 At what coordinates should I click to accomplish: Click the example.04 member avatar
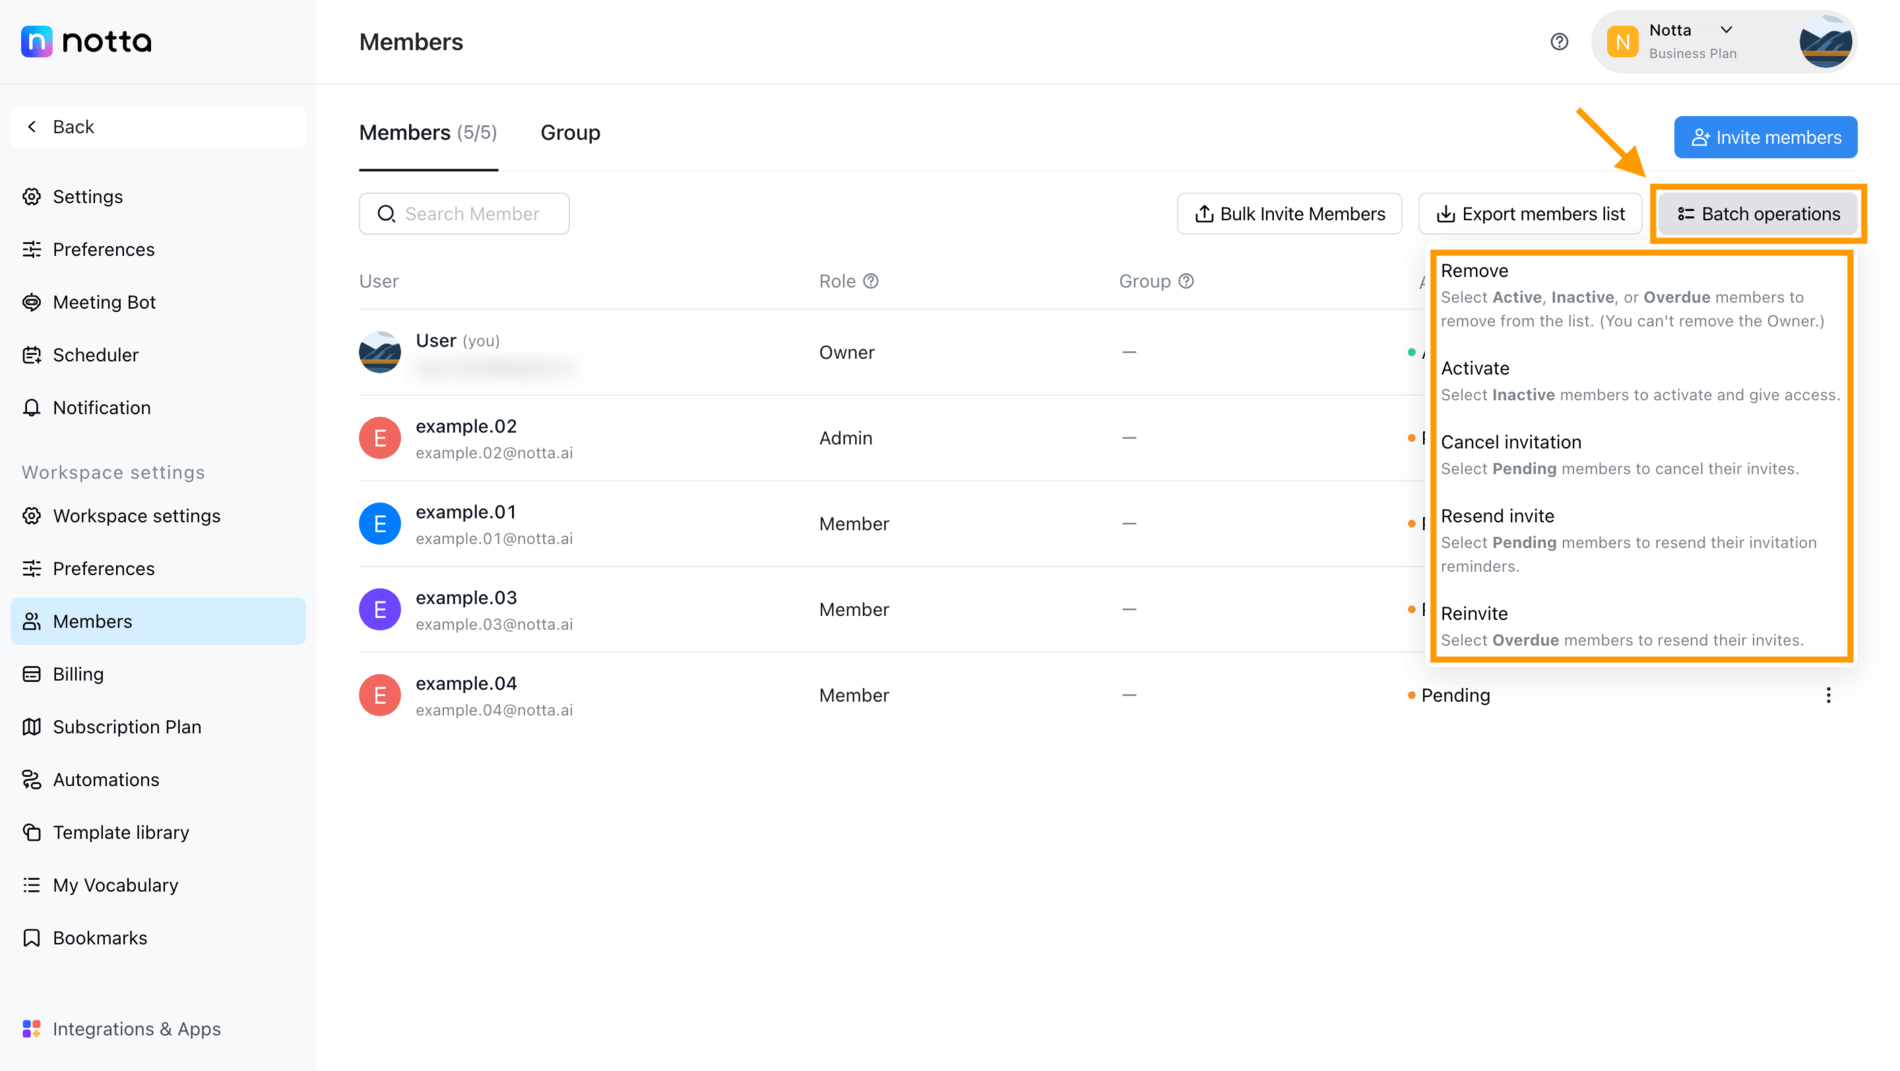pyautogui.click(x=380, y=695)
